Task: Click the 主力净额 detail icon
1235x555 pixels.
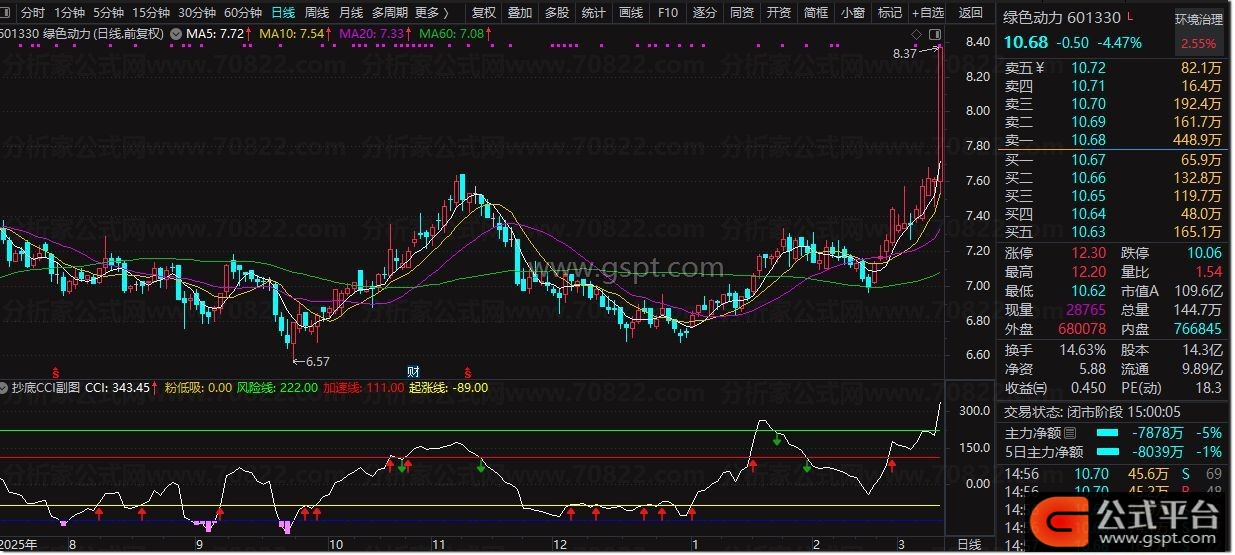Action: coord(1071,433)
